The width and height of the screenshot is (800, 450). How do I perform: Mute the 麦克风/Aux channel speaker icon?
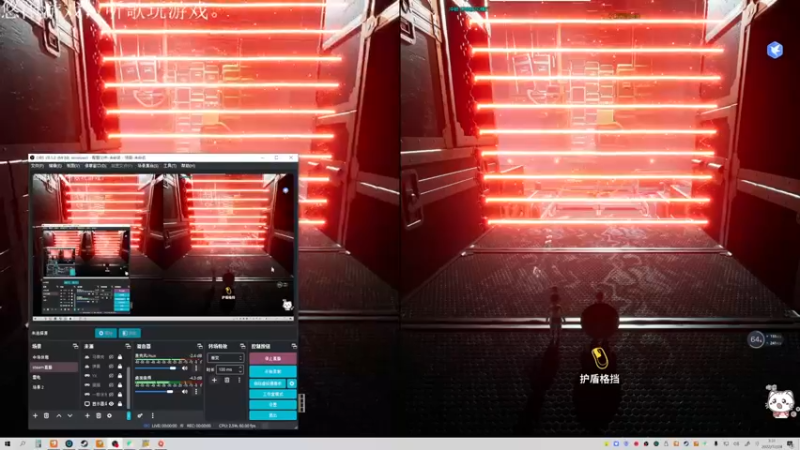pyautogui.click(x=185, y=368)
